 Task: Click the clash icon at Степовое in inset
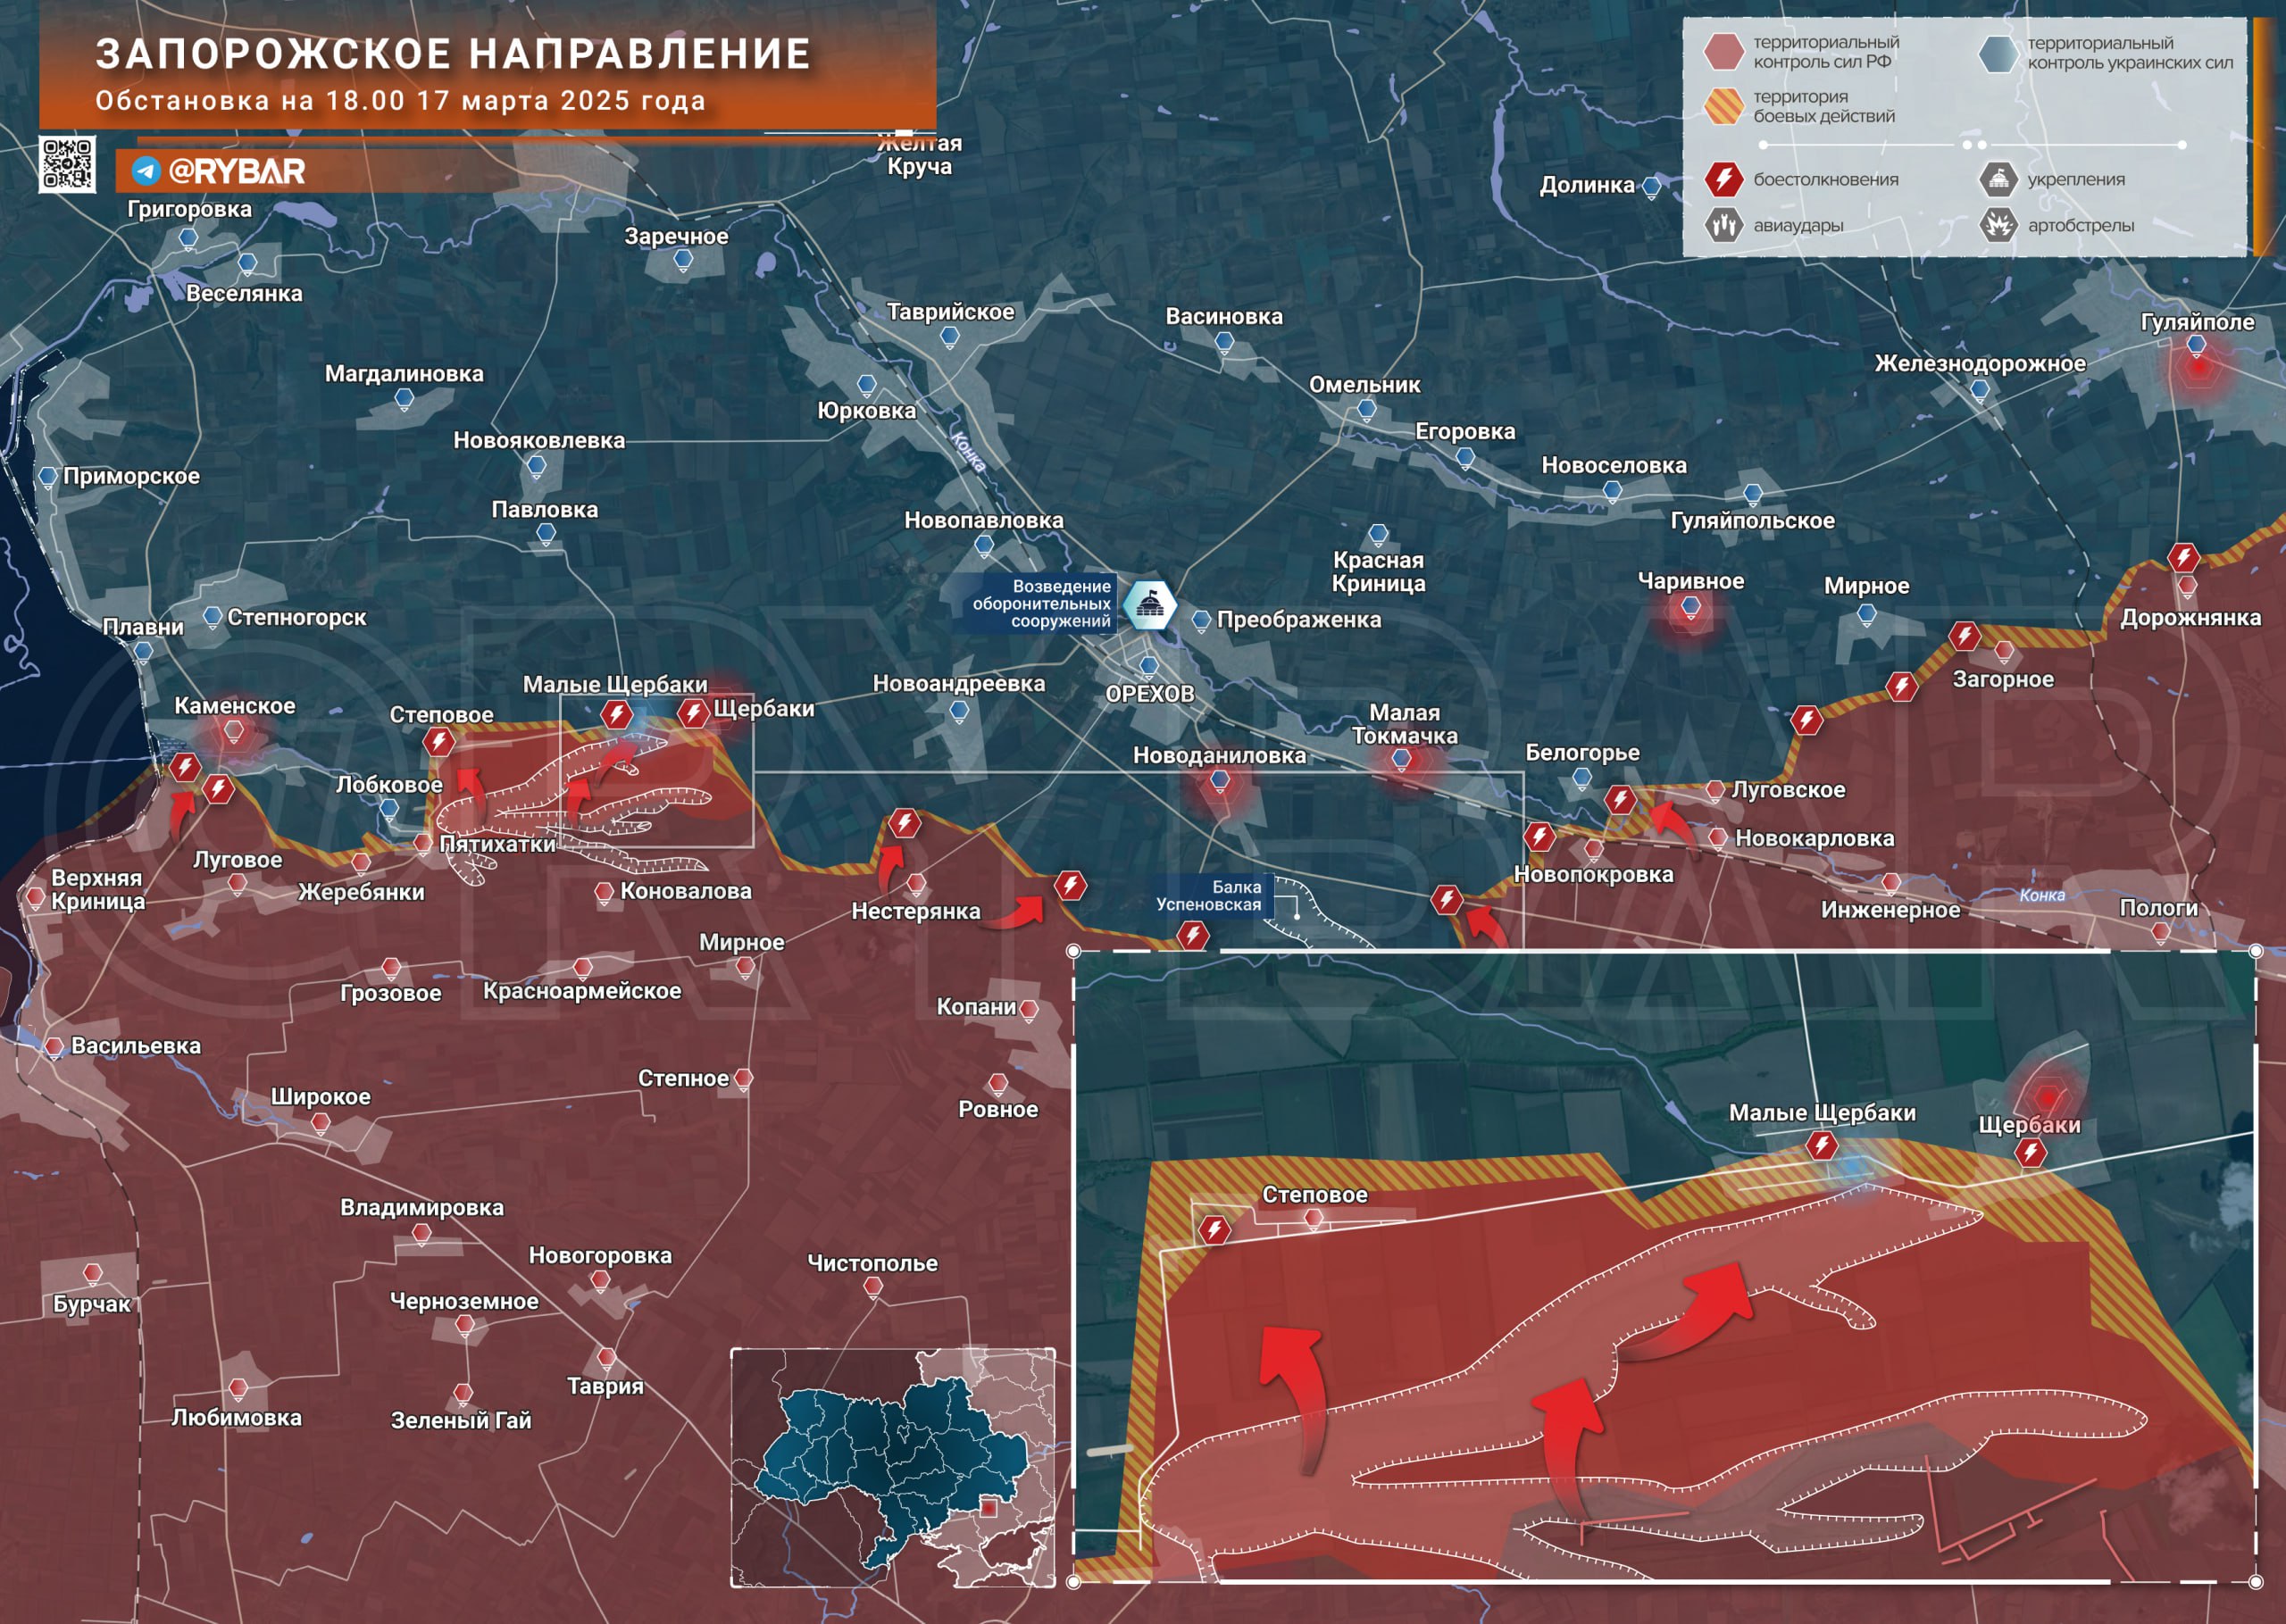tap(1214, 1229)
